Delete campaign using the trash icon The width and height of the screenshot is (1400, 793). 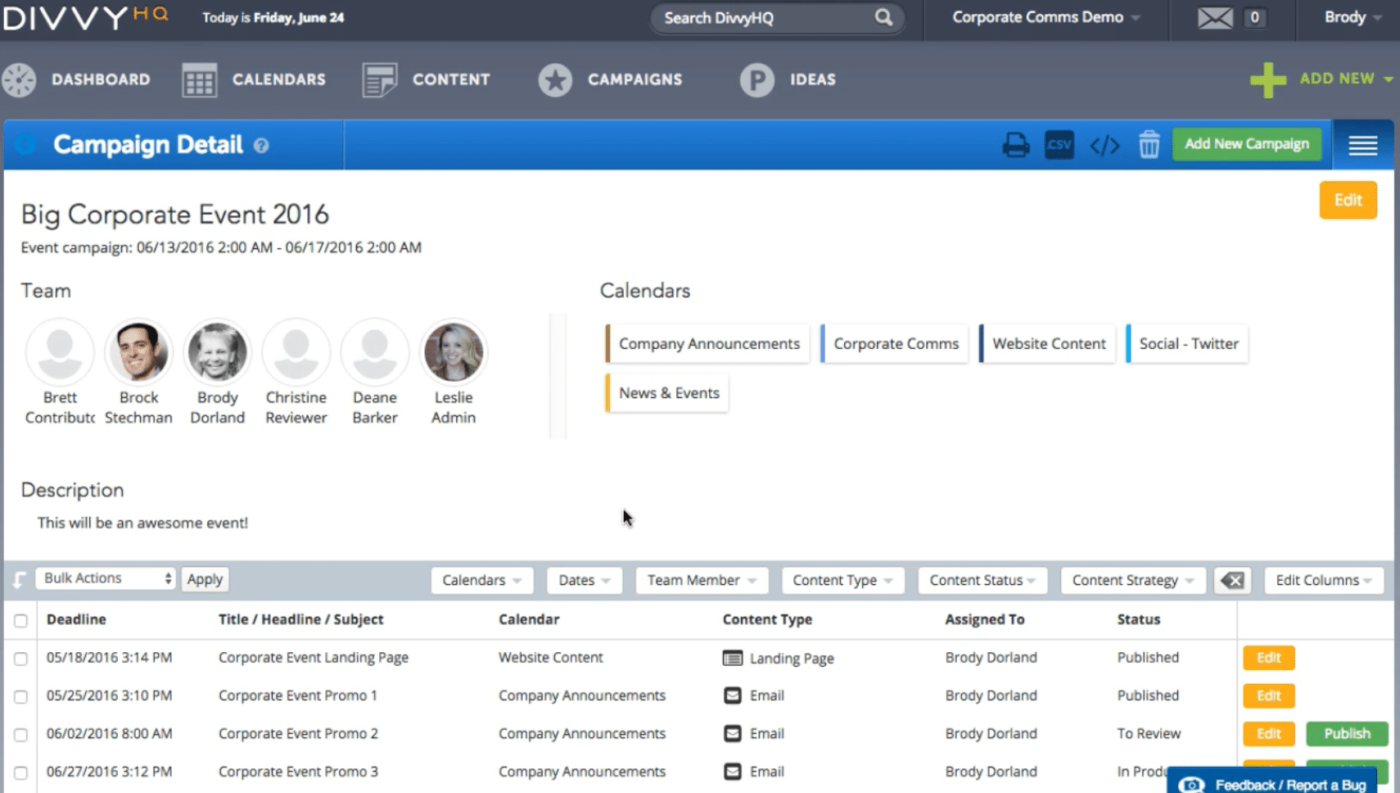pyautogui.click(x=1149, y=144)
